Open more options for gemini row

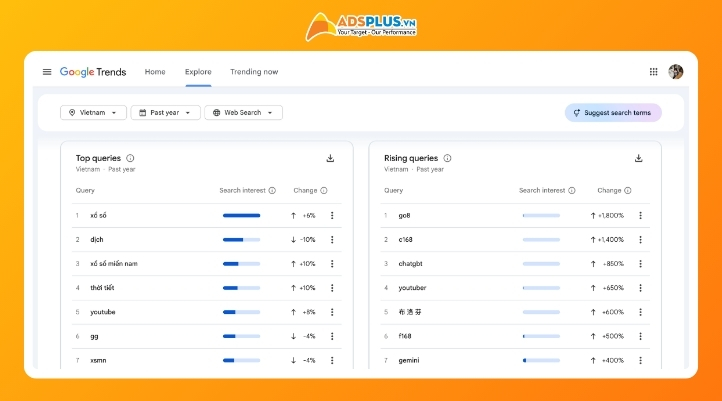click(x=640, y=360)
